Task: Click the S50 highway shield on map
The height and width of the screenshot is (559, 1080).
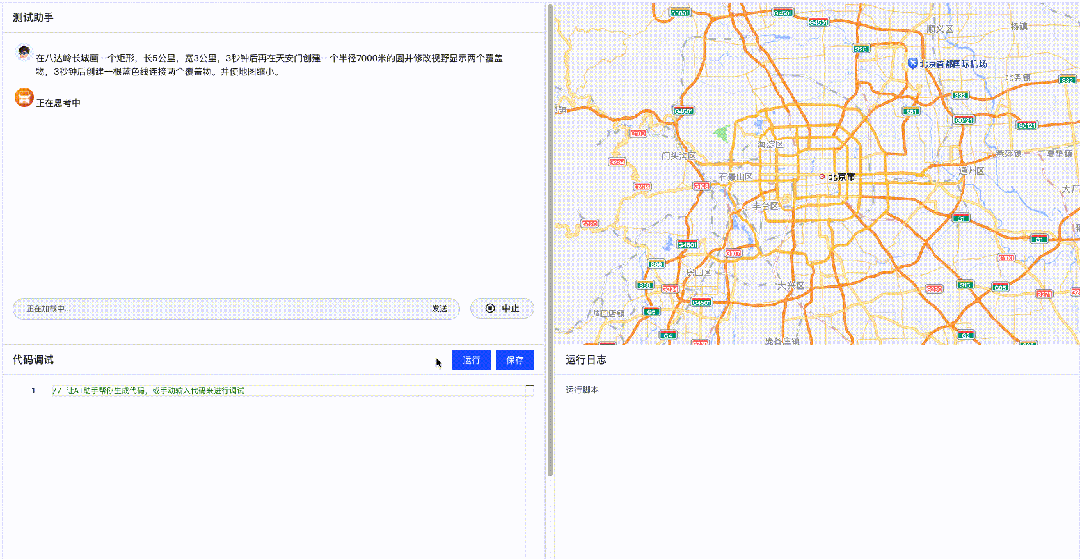Action: tap(861, 49)
